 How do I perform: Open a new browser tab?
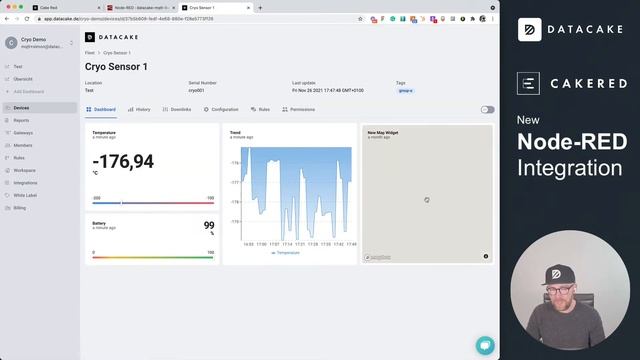tap(260, 8)
